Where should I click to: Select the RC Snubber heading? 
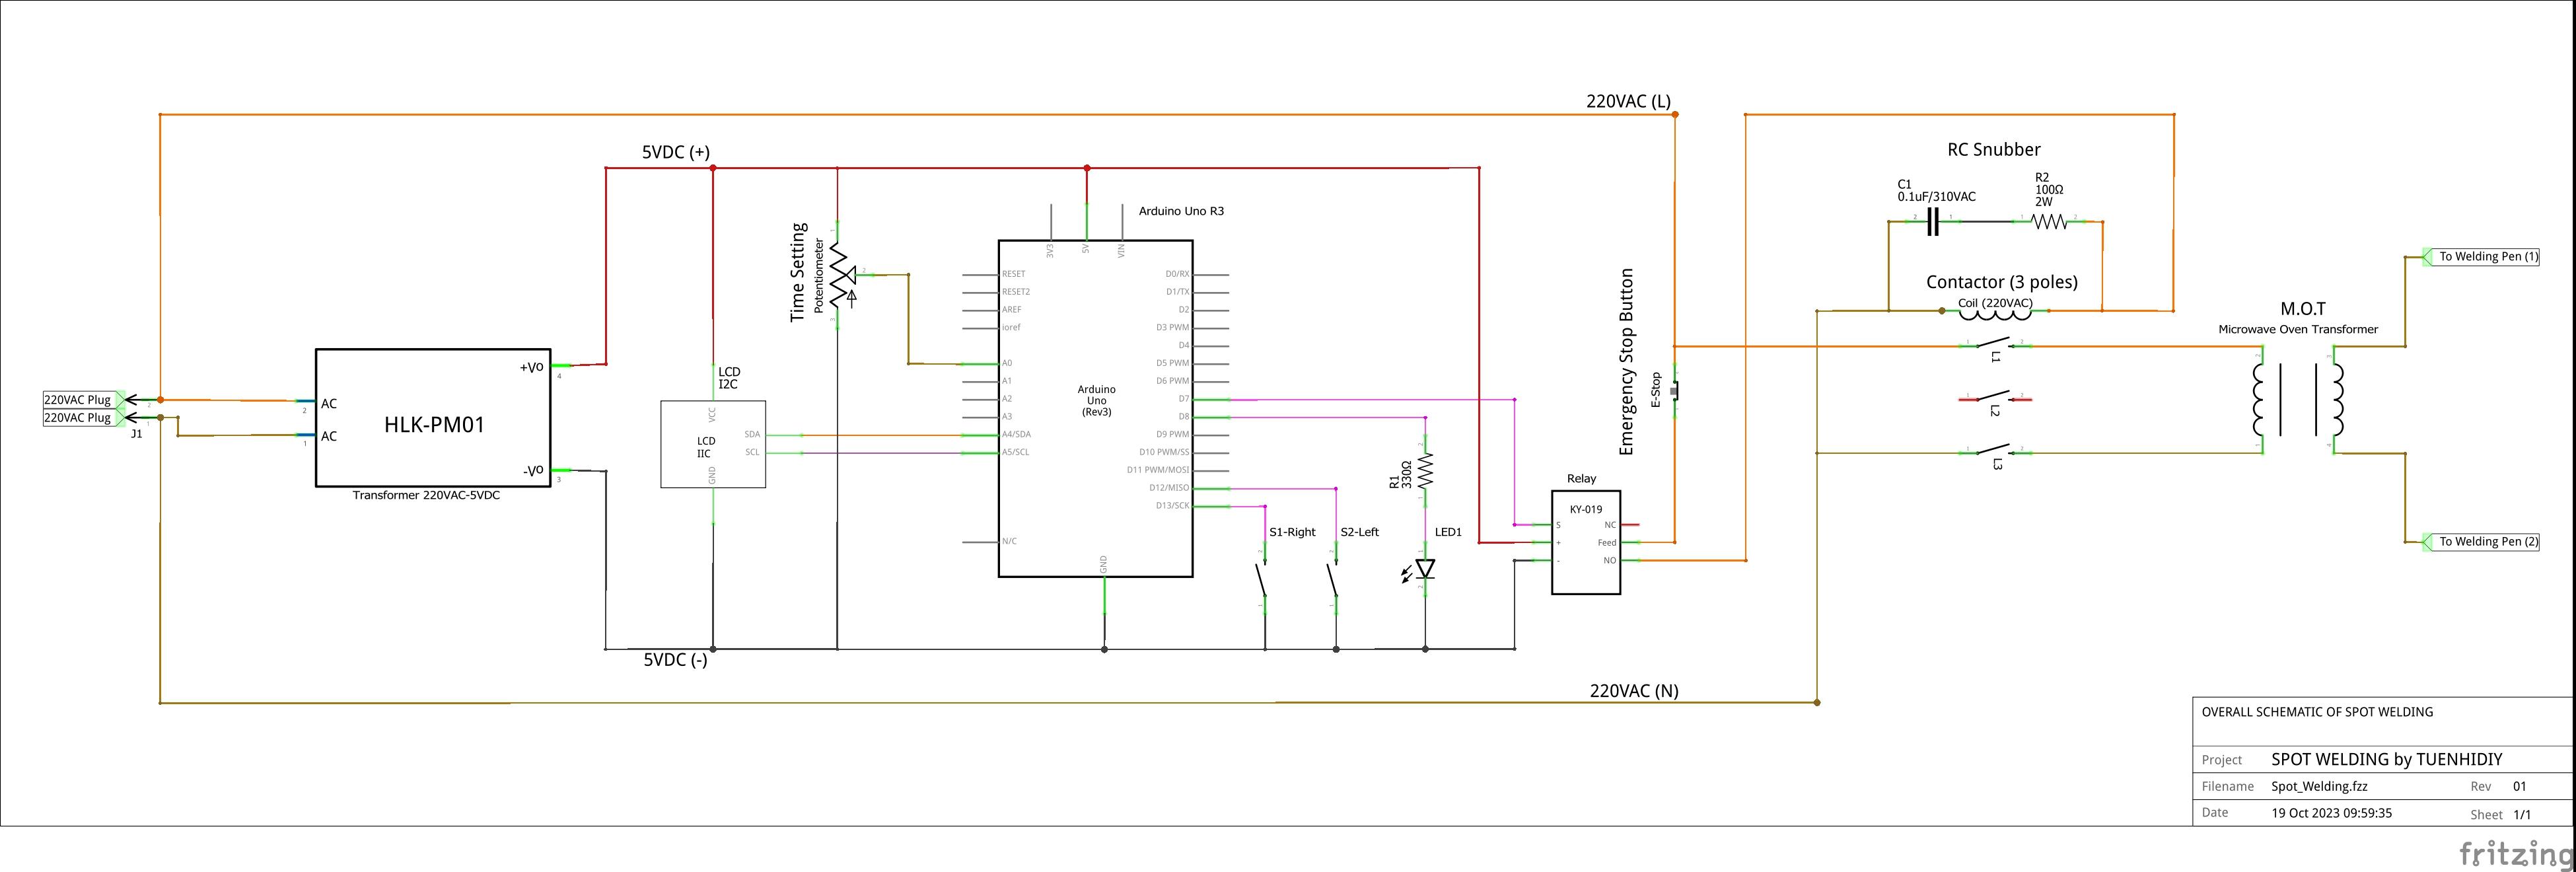[1993, 150]
